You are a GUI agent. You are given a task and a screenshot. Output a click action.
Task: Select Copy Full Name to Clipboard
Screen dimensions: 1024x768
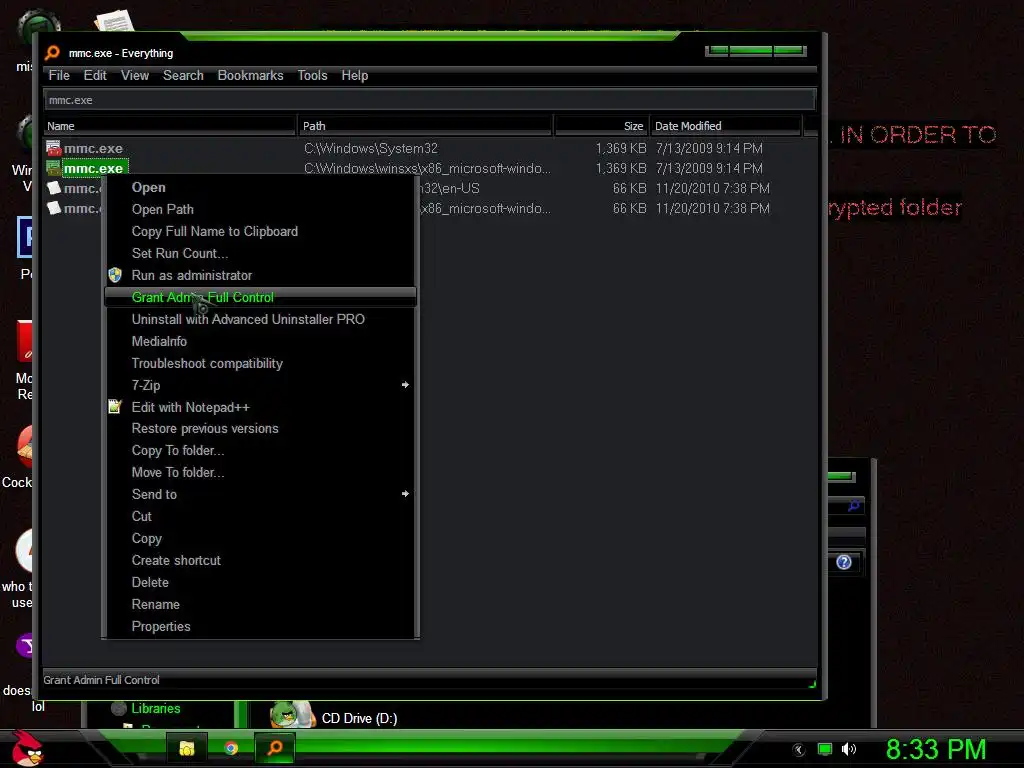click(260, 231)
